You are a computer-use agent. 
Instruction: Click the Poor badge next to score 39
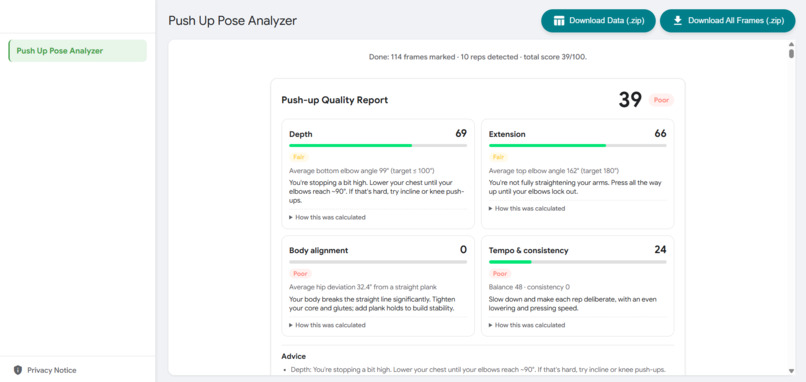click(661, 100)
